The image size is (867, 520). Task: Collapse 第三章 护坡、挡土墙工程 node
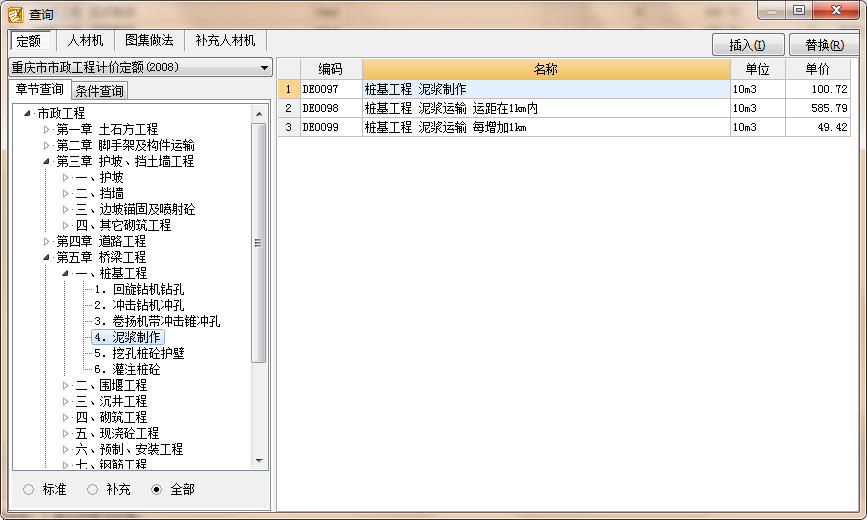[46, 162]
